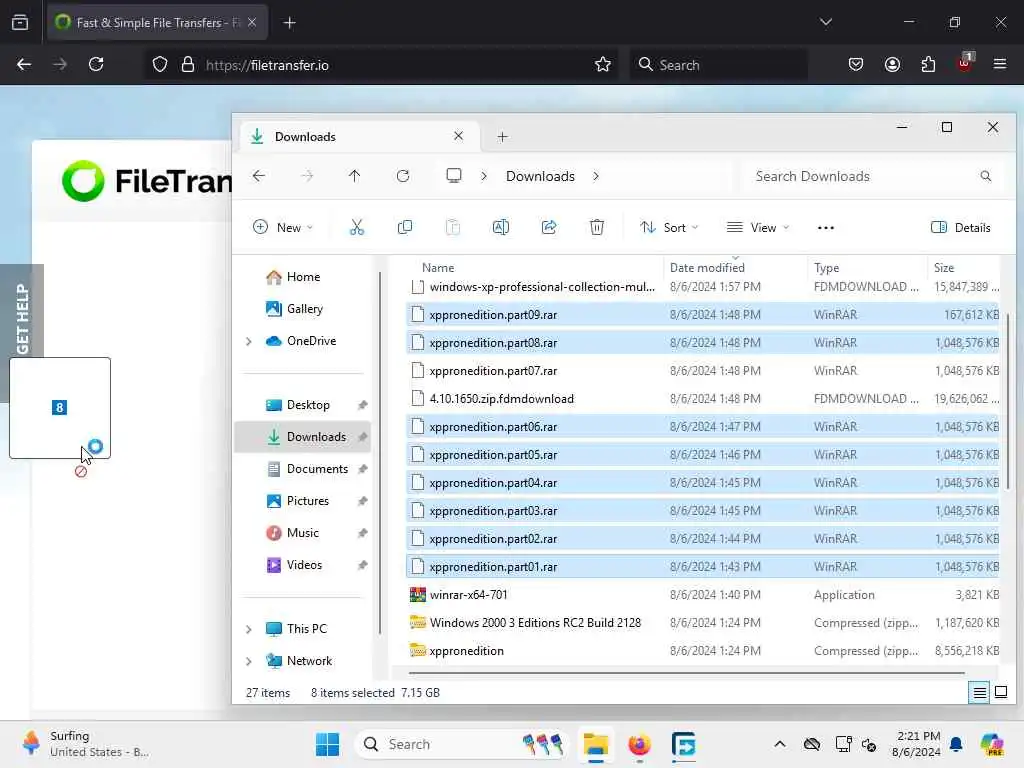Go up one folder level in Explorer
The height and width of the screenshot is (768, 1024).
click(355, 176)
